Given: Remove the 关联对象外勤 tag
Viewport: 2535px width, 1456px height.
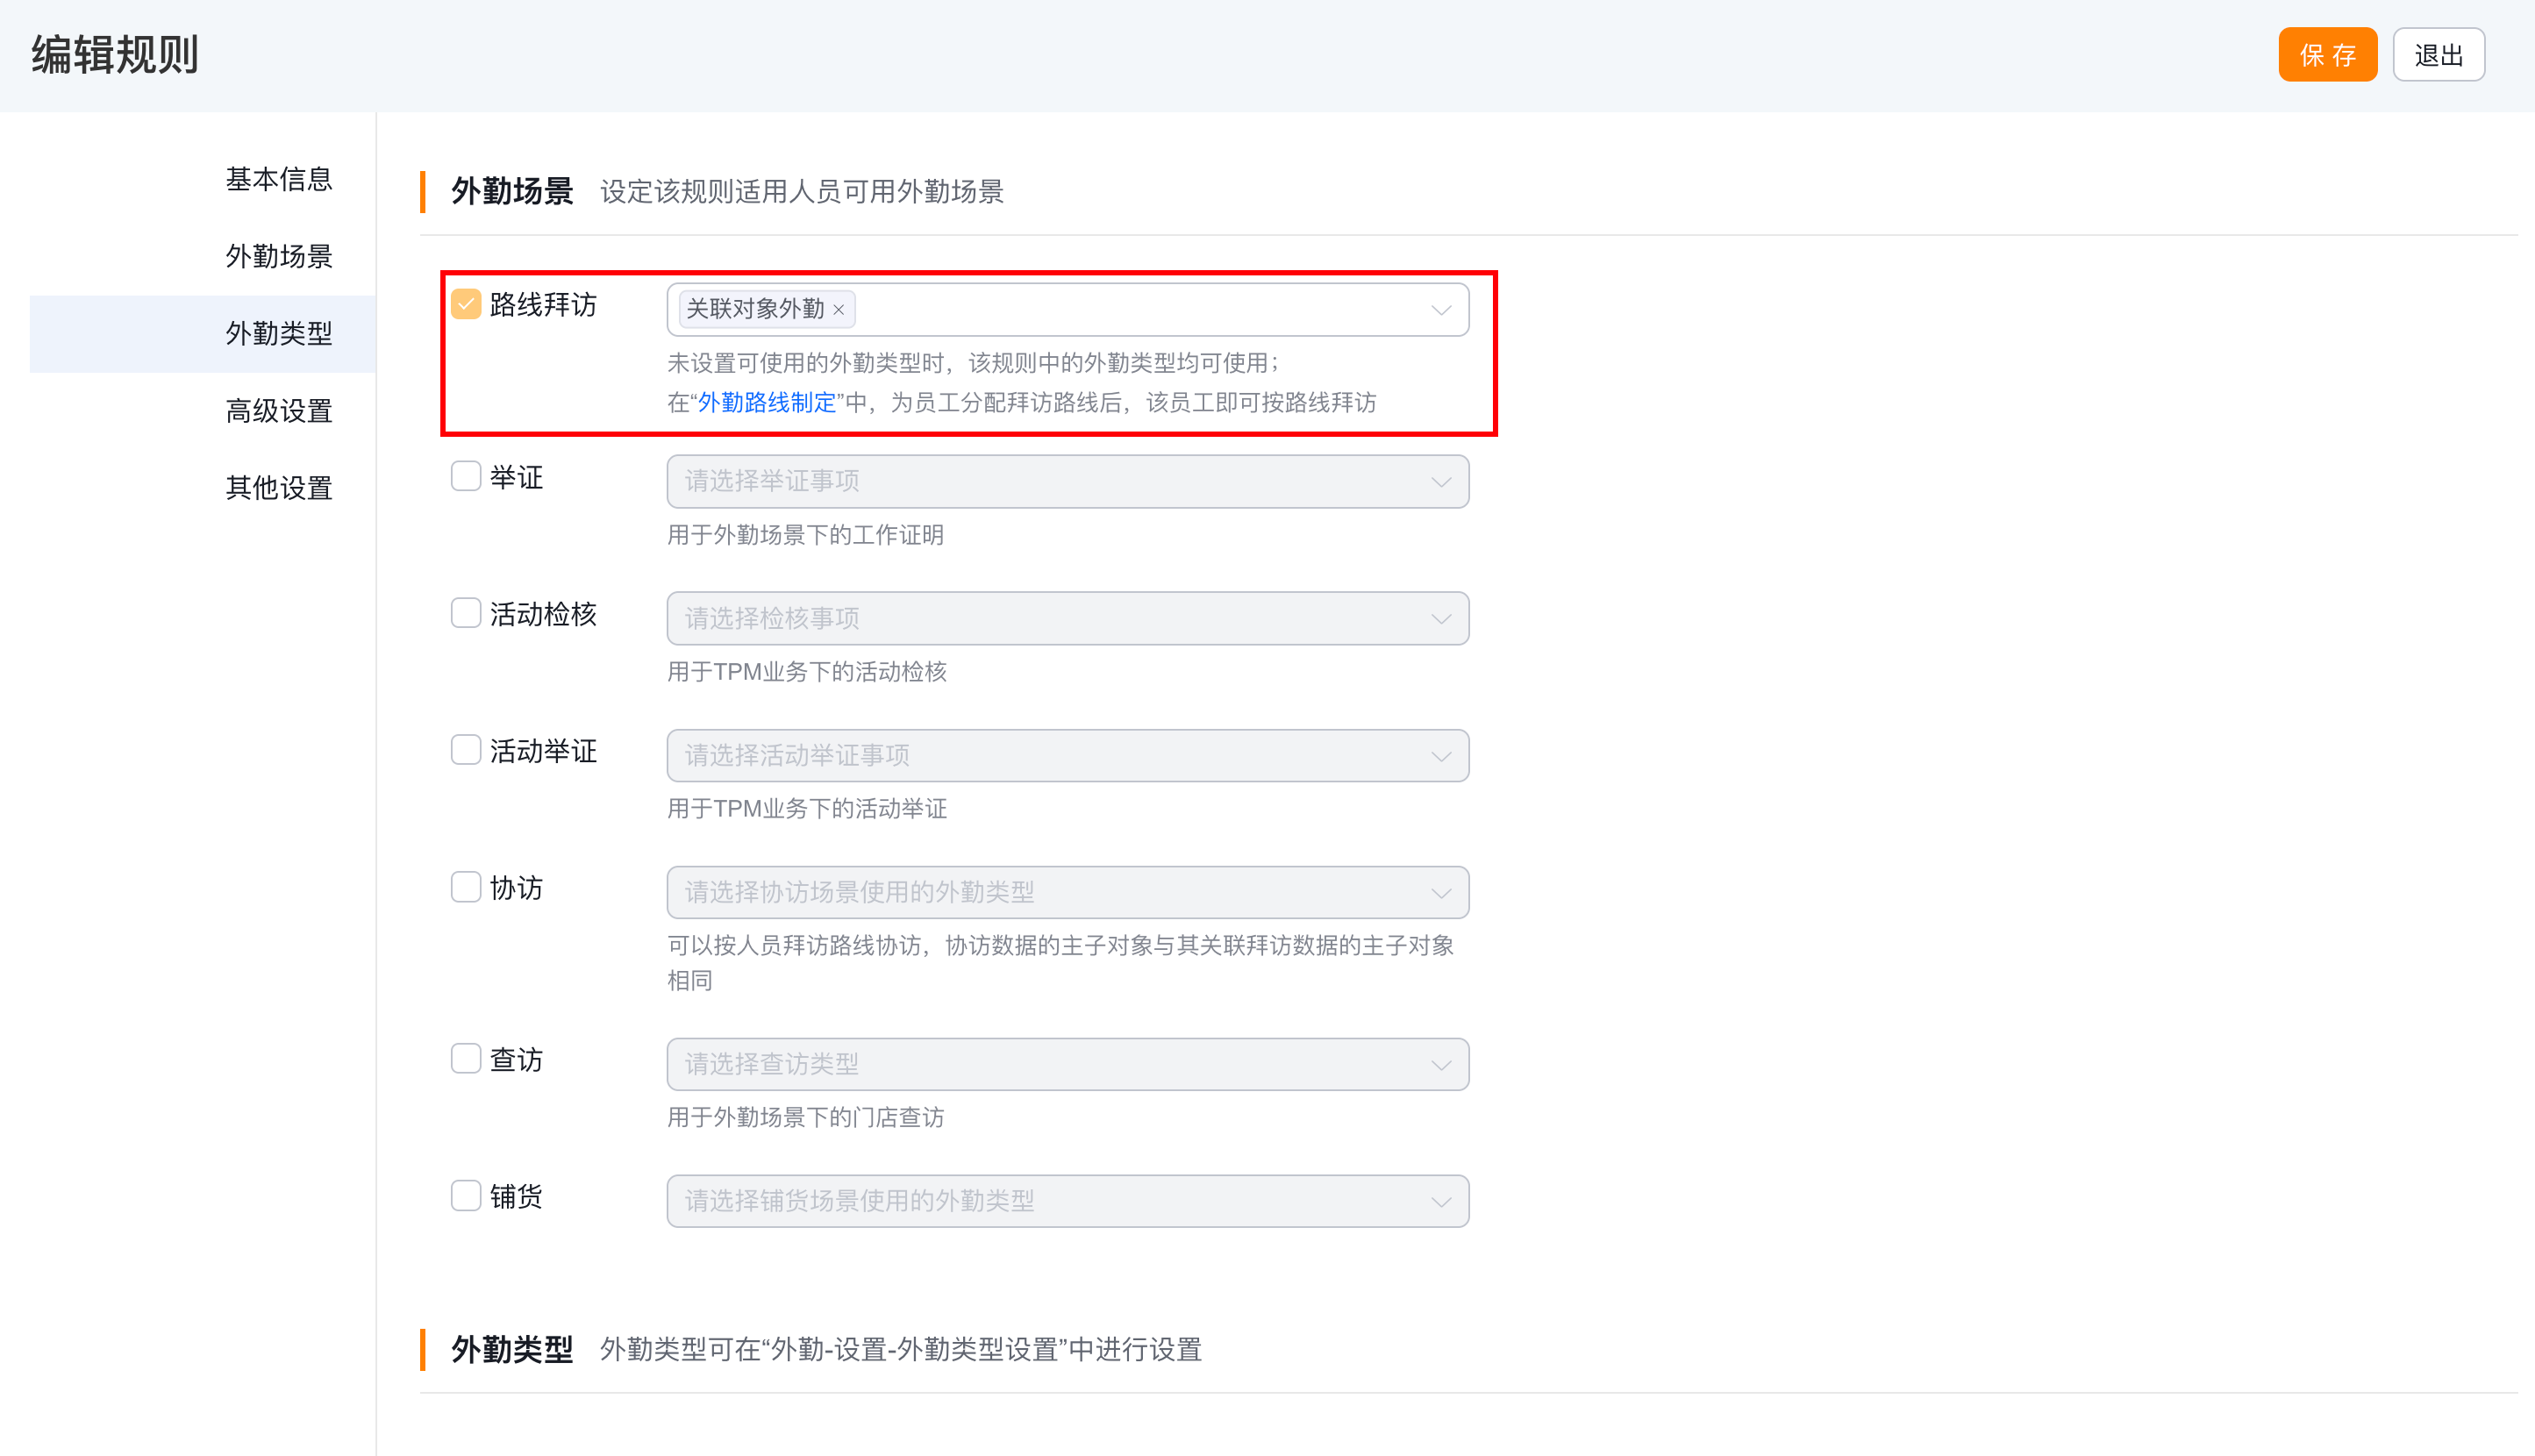Looking at the screenshot, I should click(839, 310).
